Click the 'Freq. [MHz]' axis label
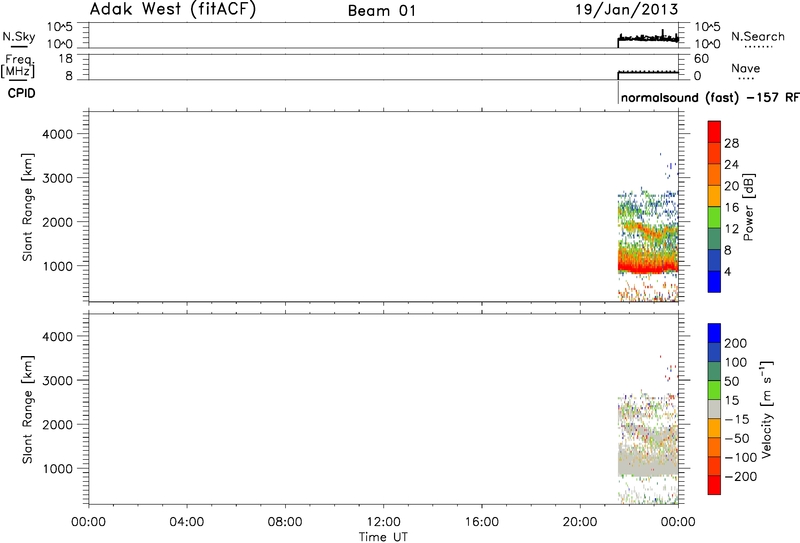The height and width of the screenshot is (543, 800). pos(18,65)
